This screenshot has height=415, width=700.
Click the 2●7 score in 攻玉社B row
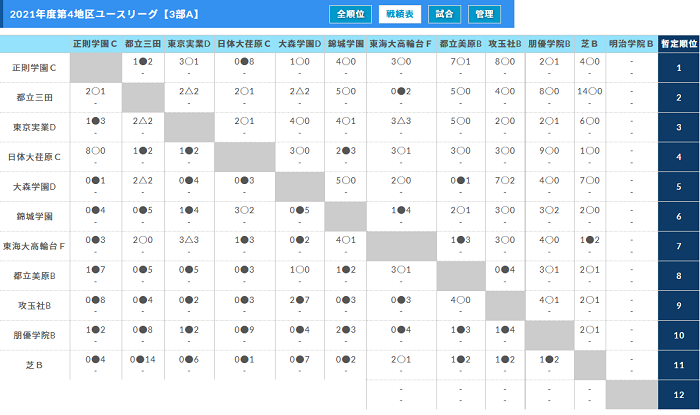point(300,300)
